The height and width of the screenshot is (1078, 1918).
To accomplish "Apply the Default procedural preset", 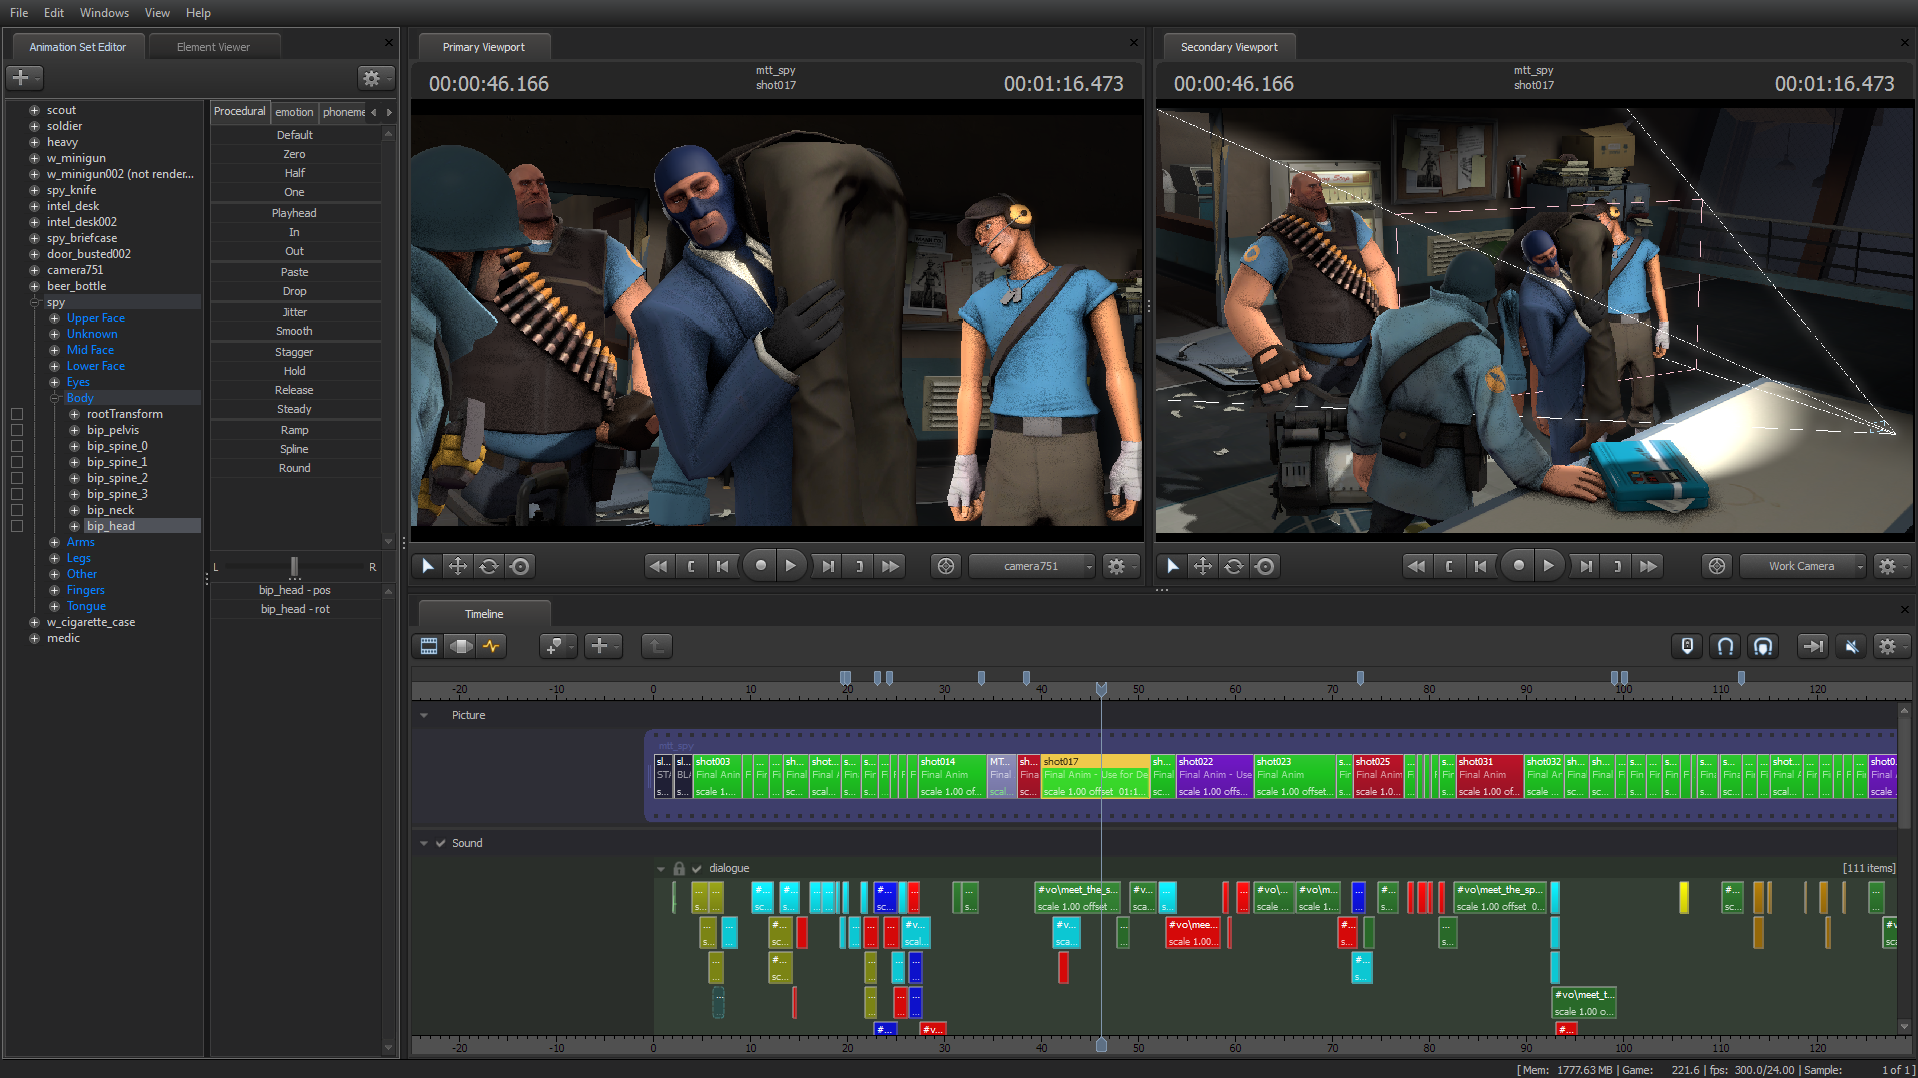I will tap(294, 134).
